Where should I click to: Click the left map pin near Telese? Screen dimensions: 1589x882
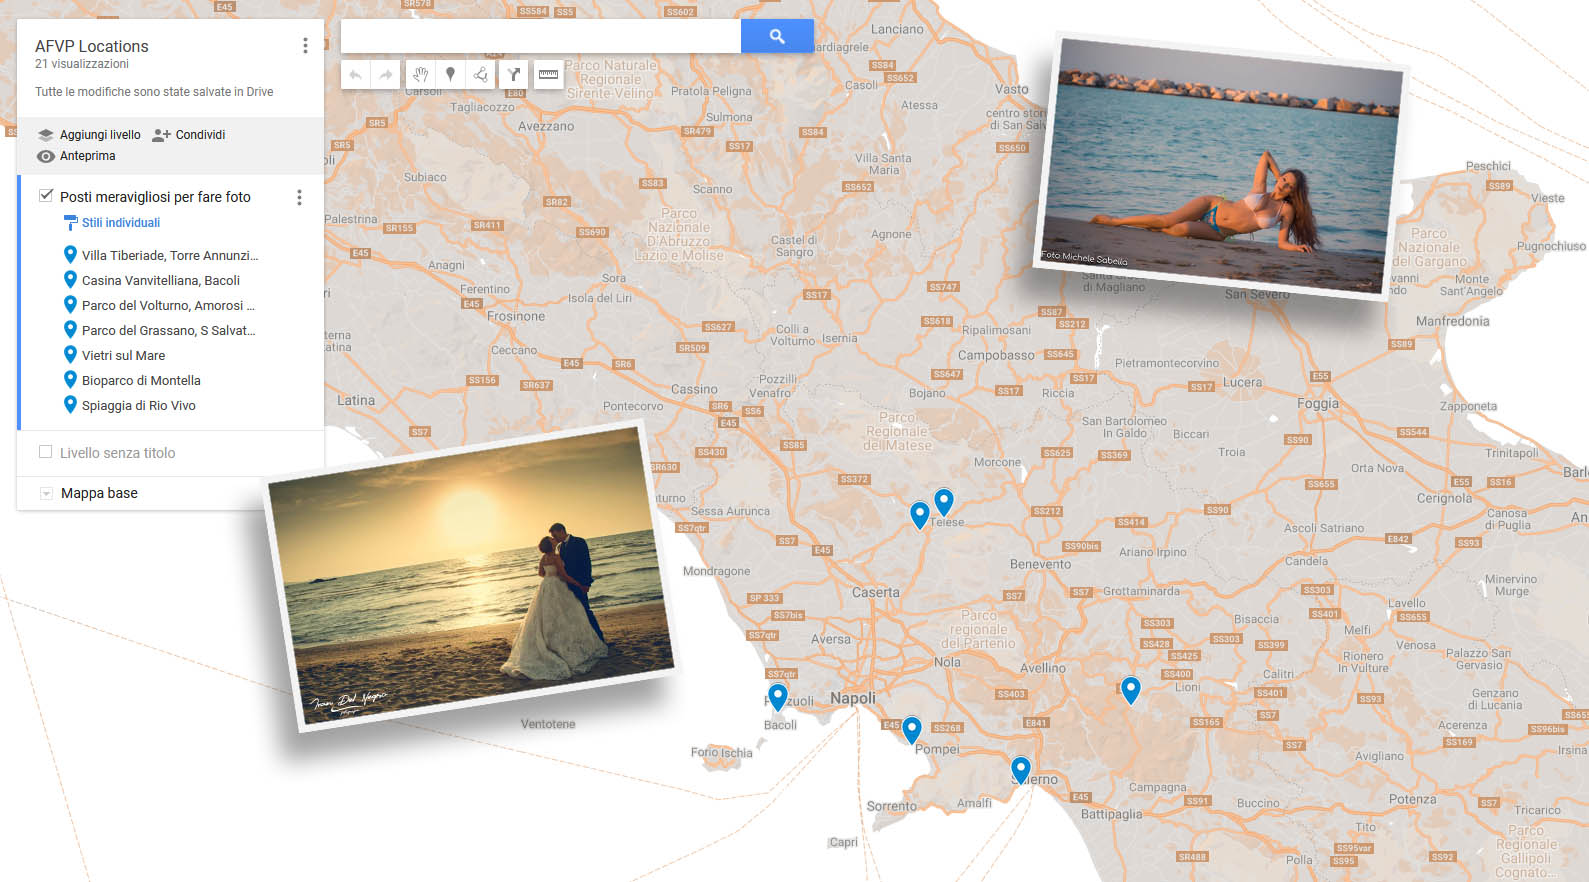click(920, 514)
